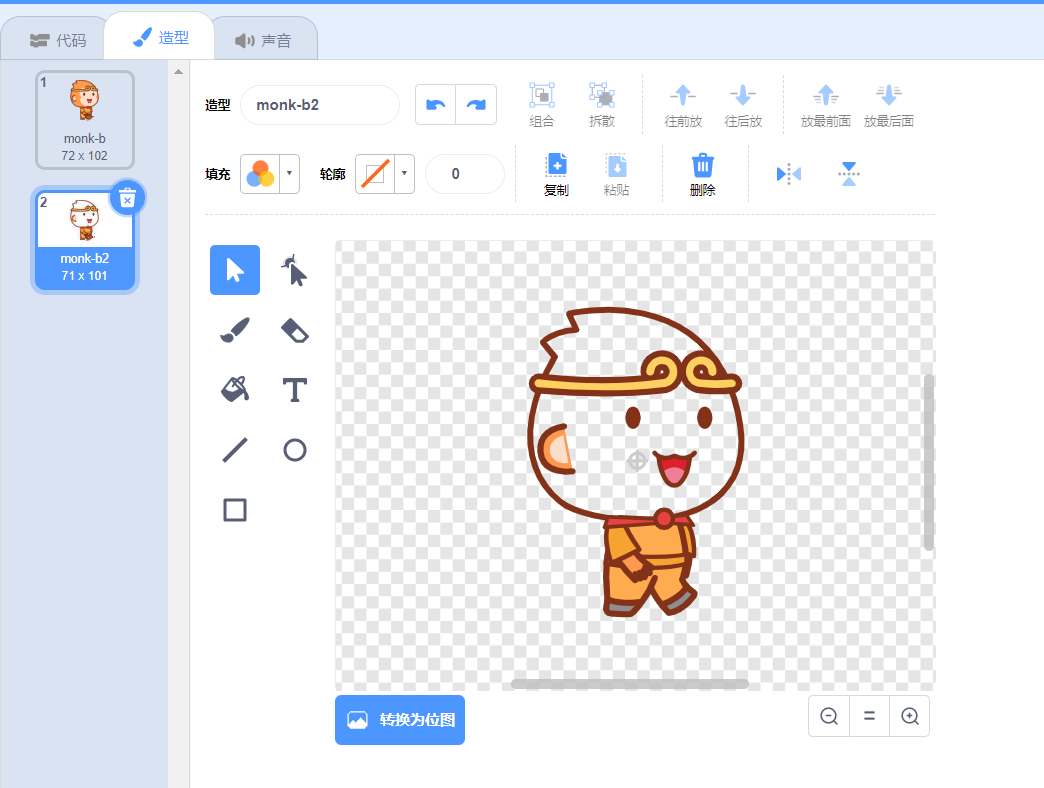The image size is (1044, 788).
Task: Click the canvas horizontal scrollbar
Action: [x=630, y=684]
